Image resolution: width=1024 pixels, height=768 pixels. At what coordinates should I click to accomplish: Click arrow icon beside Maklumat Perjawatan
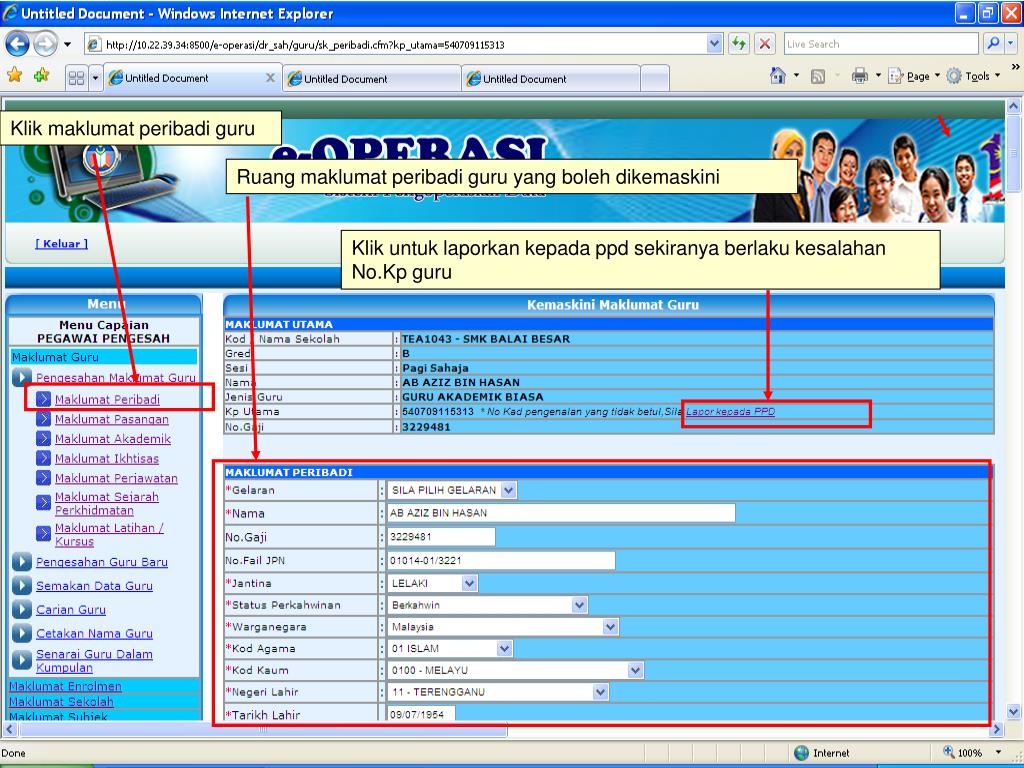[x=44, y=478]
